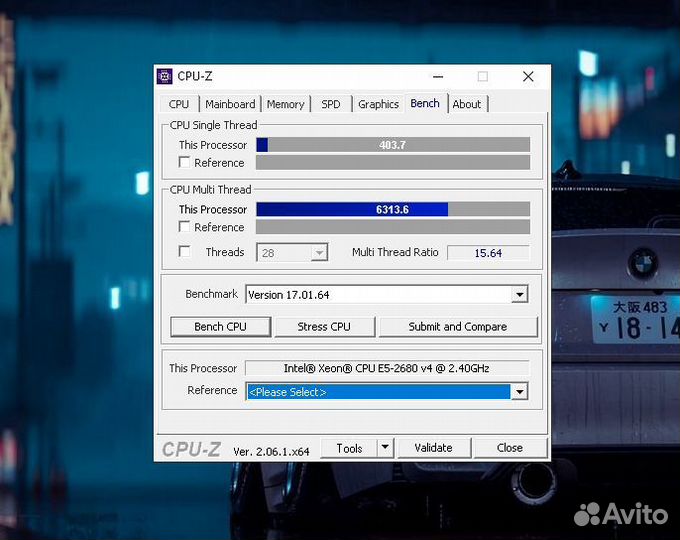Switch to the CPU tab
Image resolution: width=680 pixels, height=540 pixels.
coord(179,104)
